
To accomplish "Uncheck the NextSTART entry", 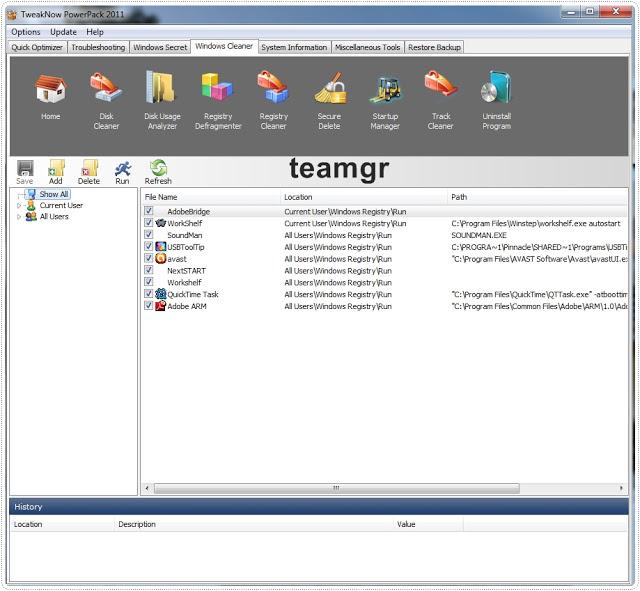I will click(x=149, y=270).
